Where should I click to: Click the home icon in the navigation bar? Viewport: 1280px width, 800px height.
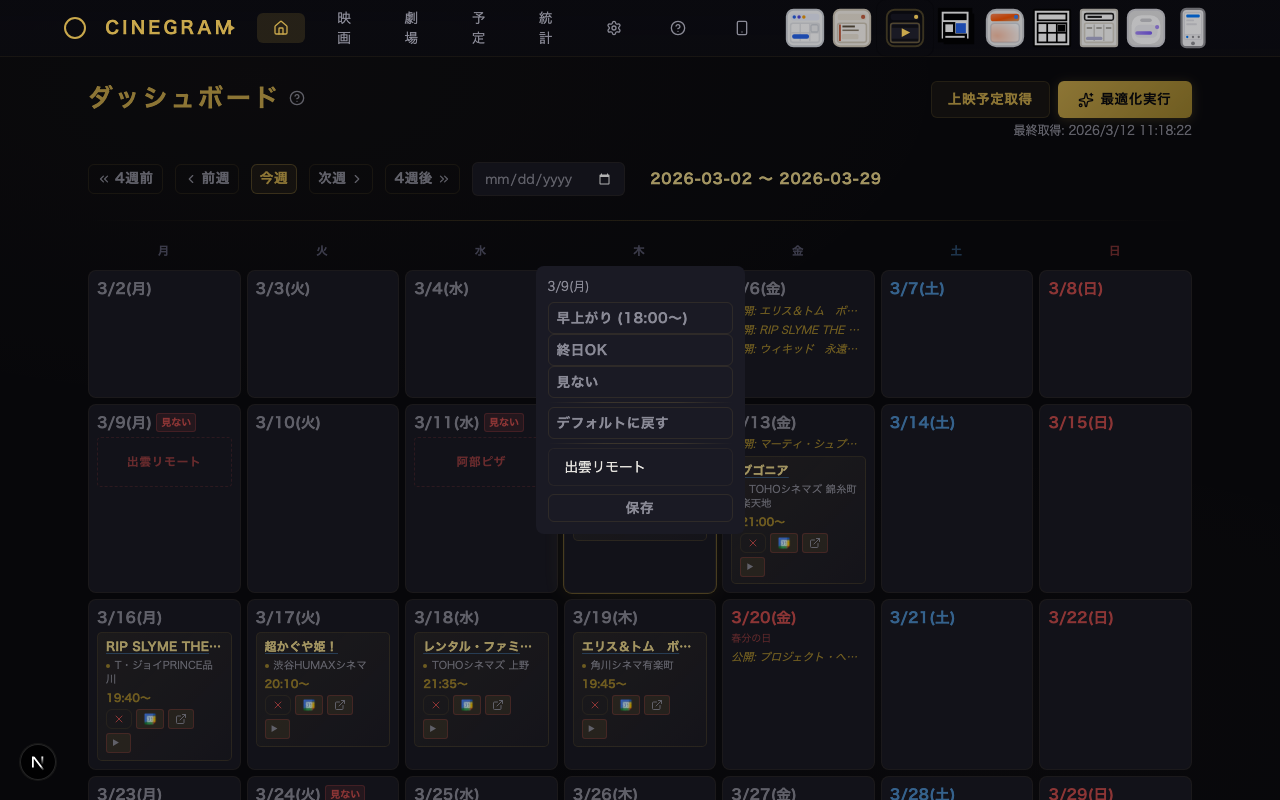(x=281, y=28)
